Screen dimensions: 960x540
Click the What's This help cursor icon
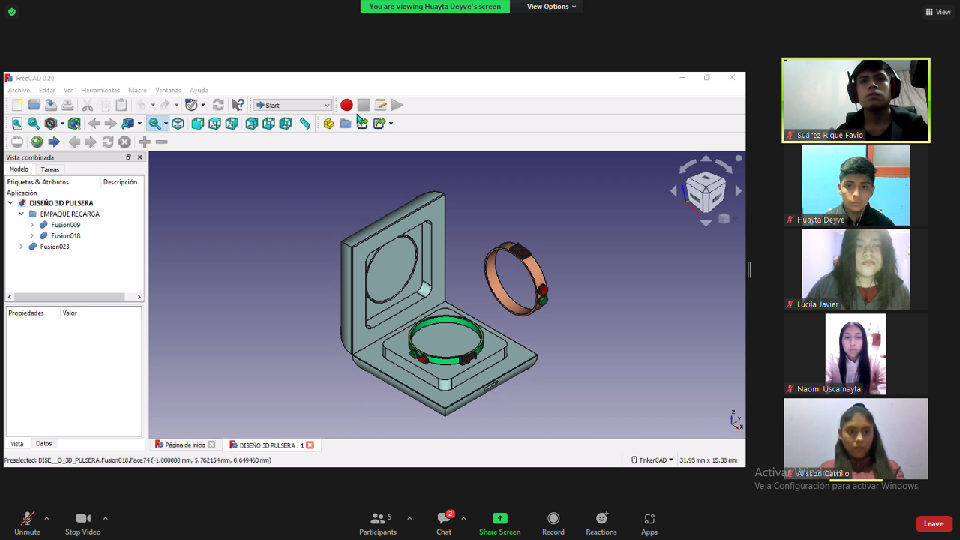click(x=238, y=105)
